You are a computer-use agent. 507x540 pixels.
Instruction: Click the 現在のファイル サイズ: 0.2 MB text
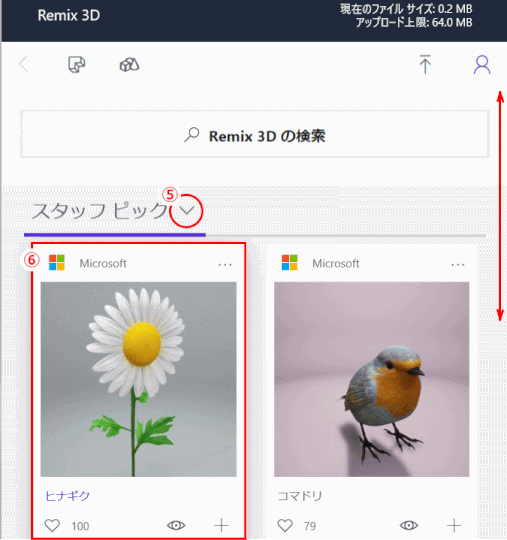pyautogui.click(x=406, y=9)
